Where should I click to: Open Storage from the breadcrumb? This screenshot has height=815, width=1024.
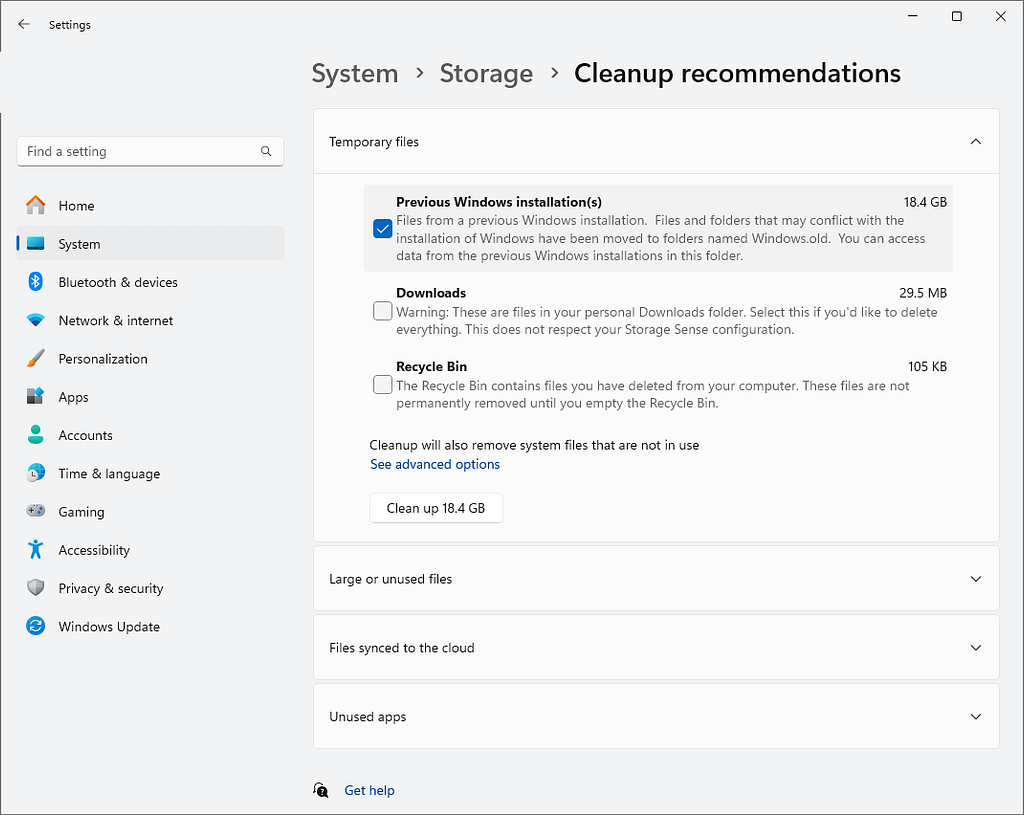tap(486, 73)
